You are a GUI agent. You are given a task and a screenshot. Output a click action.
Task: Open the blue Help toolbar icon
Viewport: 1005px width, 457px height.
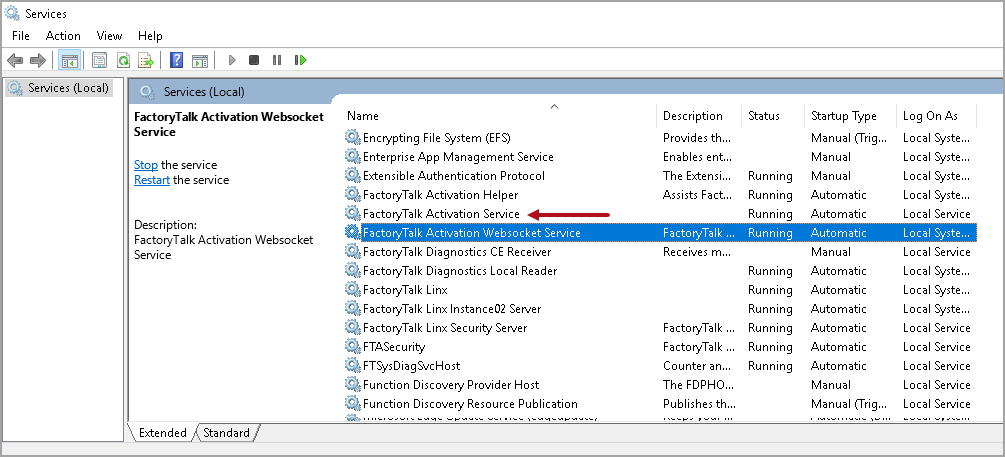pyautogui.click(x=176, y=60)
